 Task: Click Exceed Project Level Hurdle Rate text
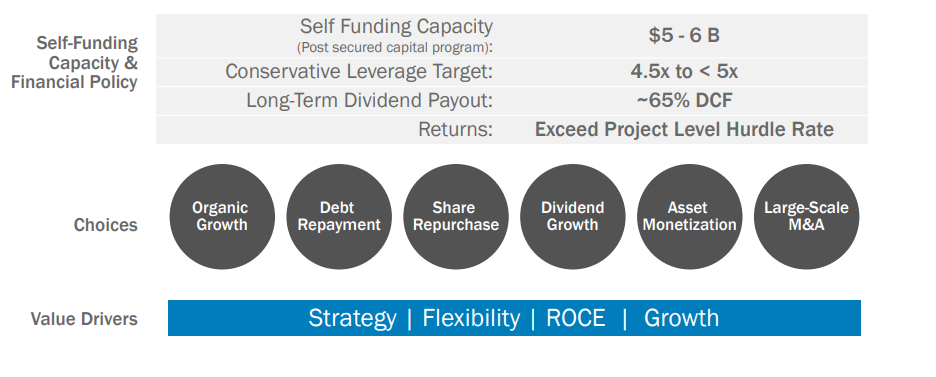[684, 129]
